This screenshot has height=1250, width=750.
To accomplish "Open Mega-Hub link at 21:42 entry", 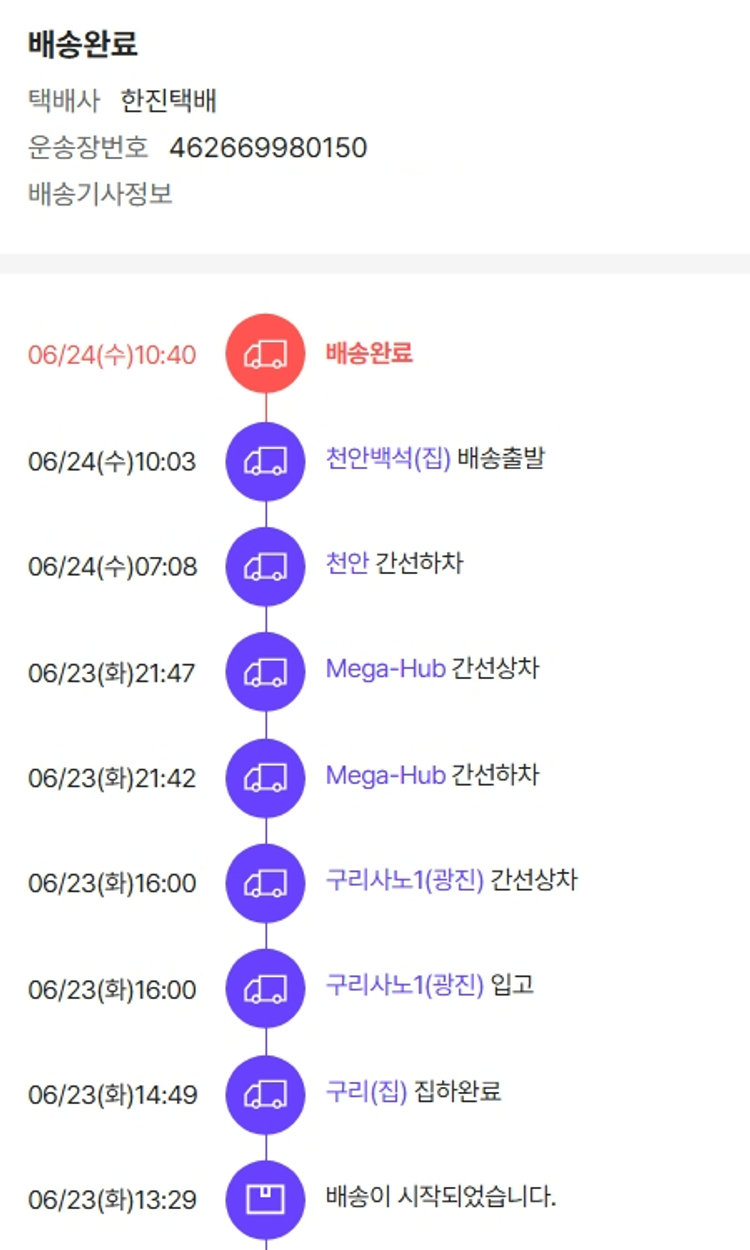I will pyautogui.click(x=385, y=775).
